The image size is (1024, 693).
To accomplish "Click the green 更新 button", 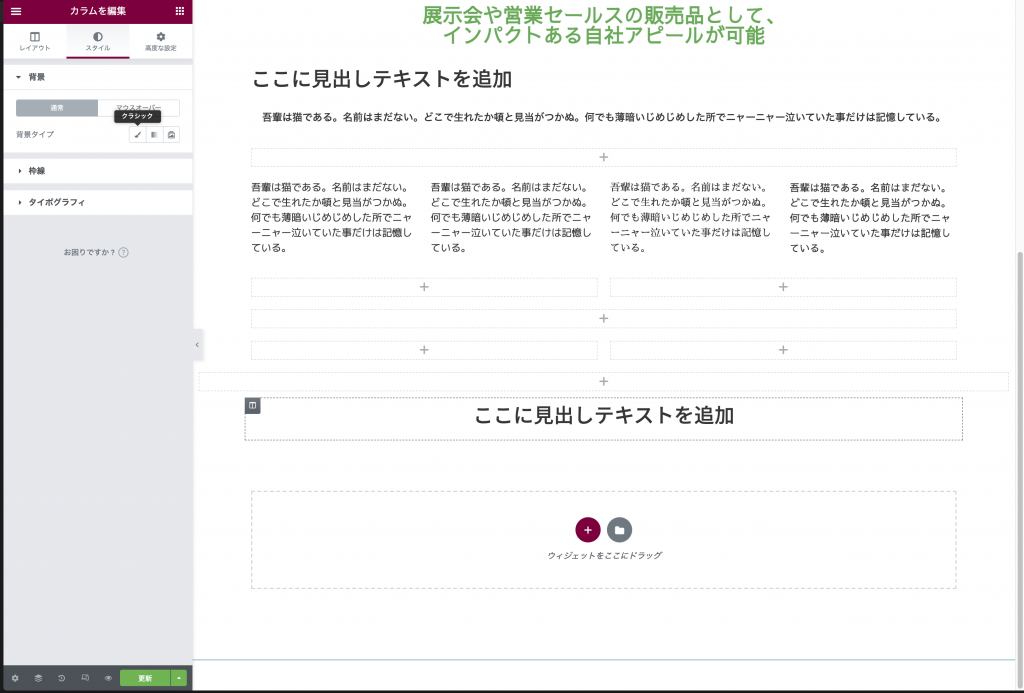I will pyautogui.click(x=145, y=678).
